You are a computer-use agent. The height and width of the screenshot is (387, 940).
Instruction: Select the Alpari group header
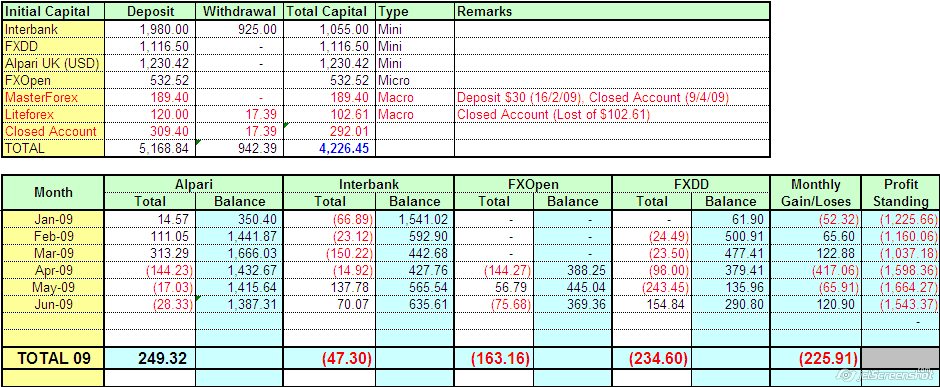pyautogui.click(x=194, y=184)
